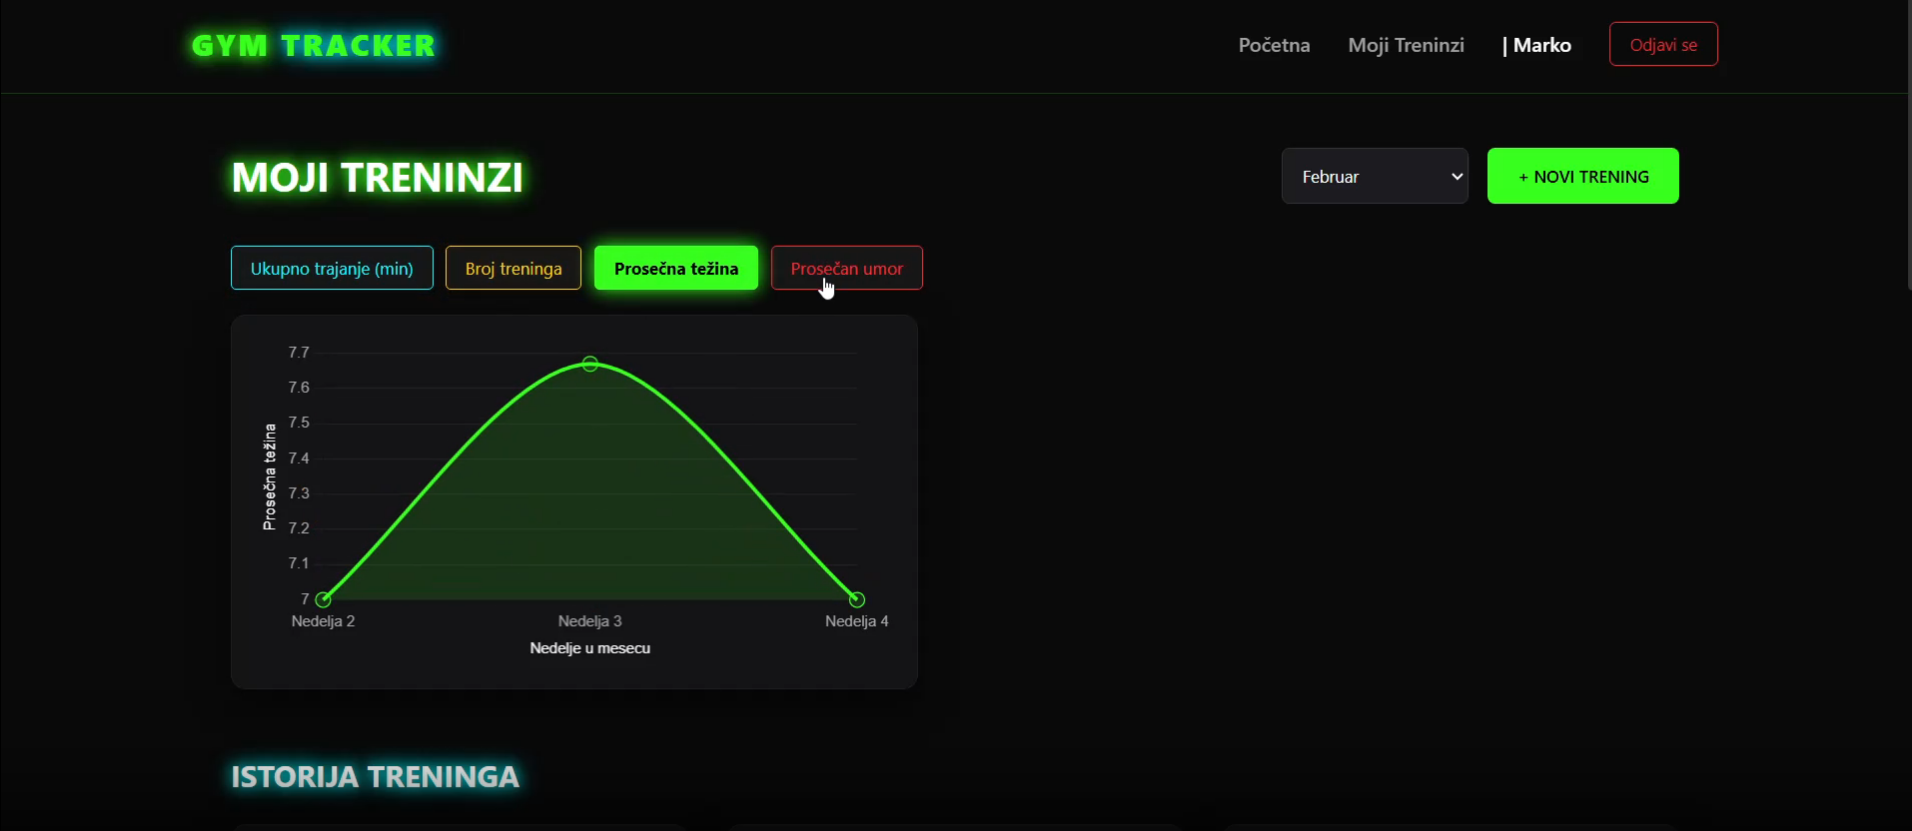Switch chart to Ukupno trajanje (min)
The image size is (1912, 831).
click(332, 268)
